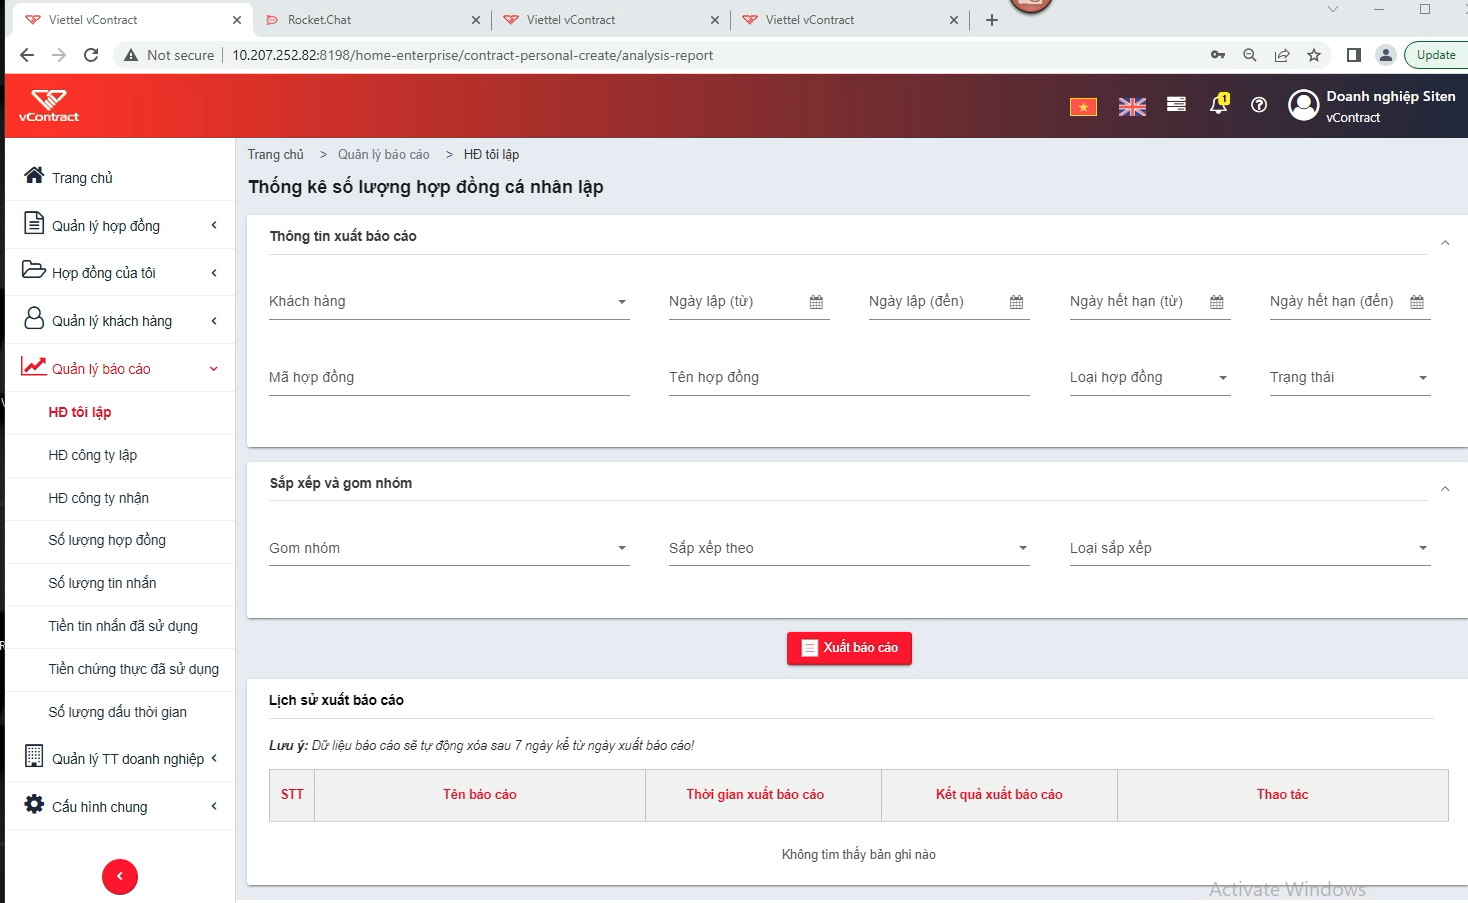Viewport: 1468px width, 903px height.
Task: Expand Quản lý hợp đồng sidebar menu
Action: pyautogui.click(x=120, y=226)
